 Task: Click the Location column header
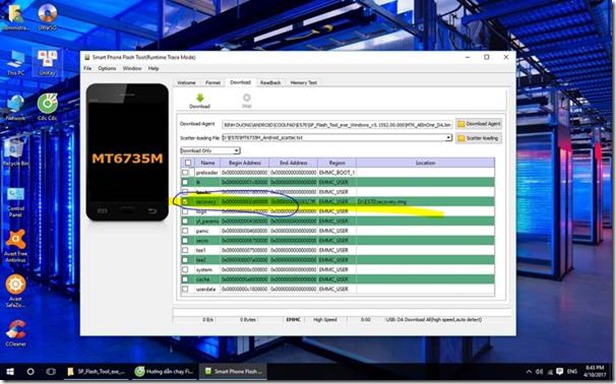425,163
